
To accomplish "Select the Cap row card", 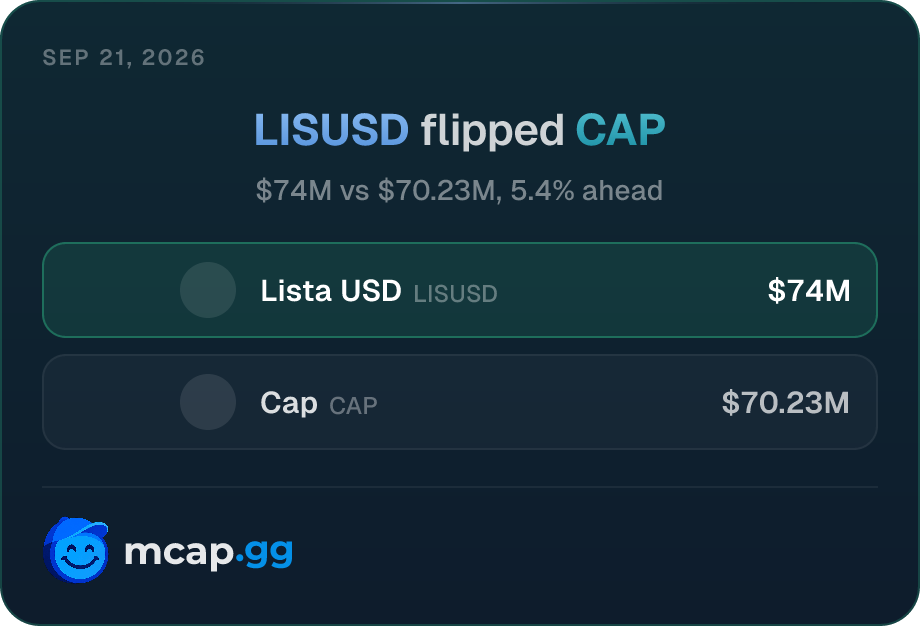I will (x=460, y=402).
